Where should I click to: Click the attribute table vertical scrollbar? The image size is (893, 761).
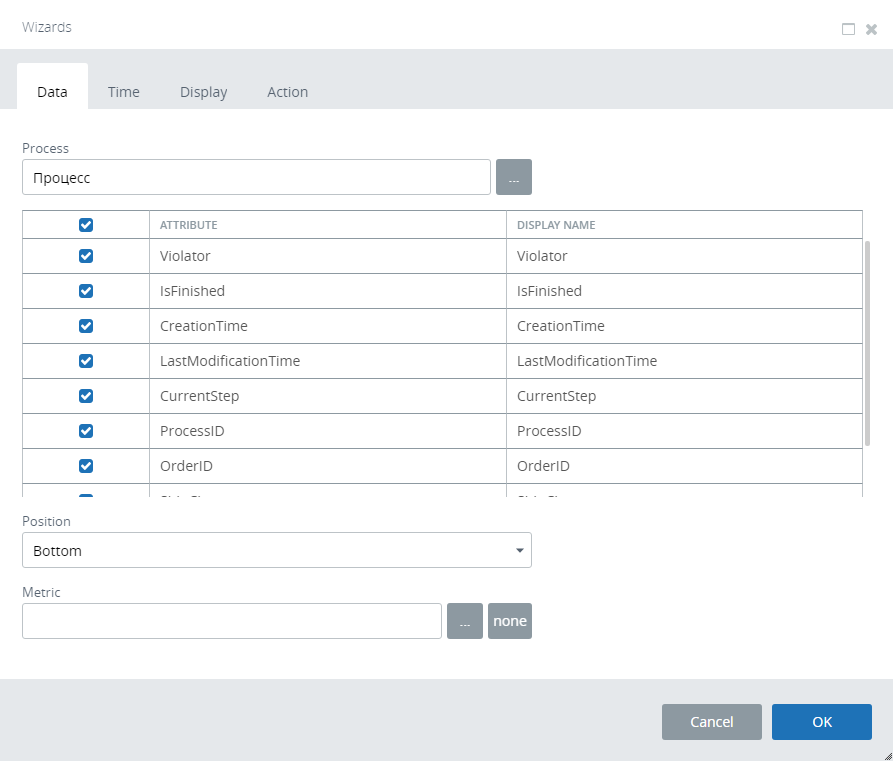[867, 342]
